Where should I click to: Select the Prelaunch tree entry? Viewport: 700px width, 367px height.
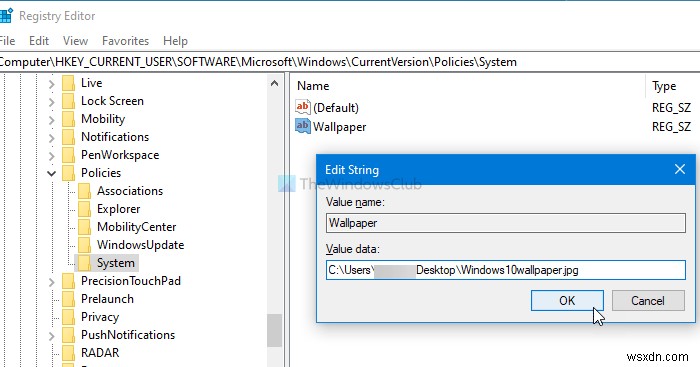click(107, 299)
